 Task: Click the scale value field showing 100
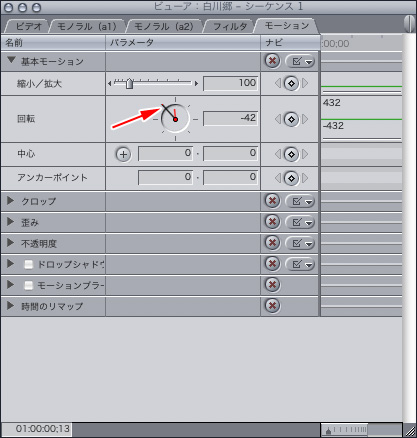tap(231, 83)
